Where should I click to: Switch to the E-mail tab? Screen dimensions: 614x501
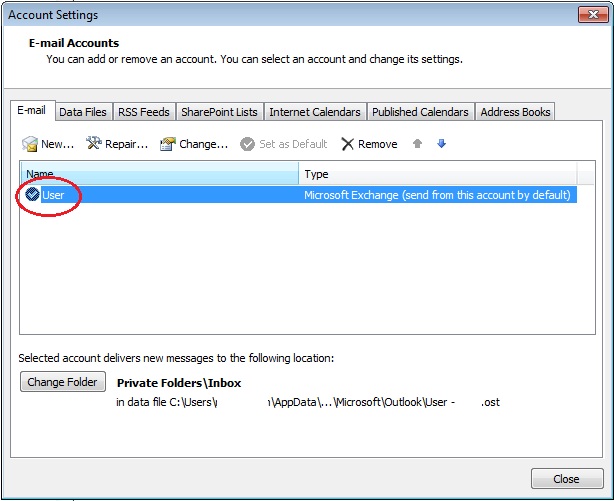click(x=32, y=110)
